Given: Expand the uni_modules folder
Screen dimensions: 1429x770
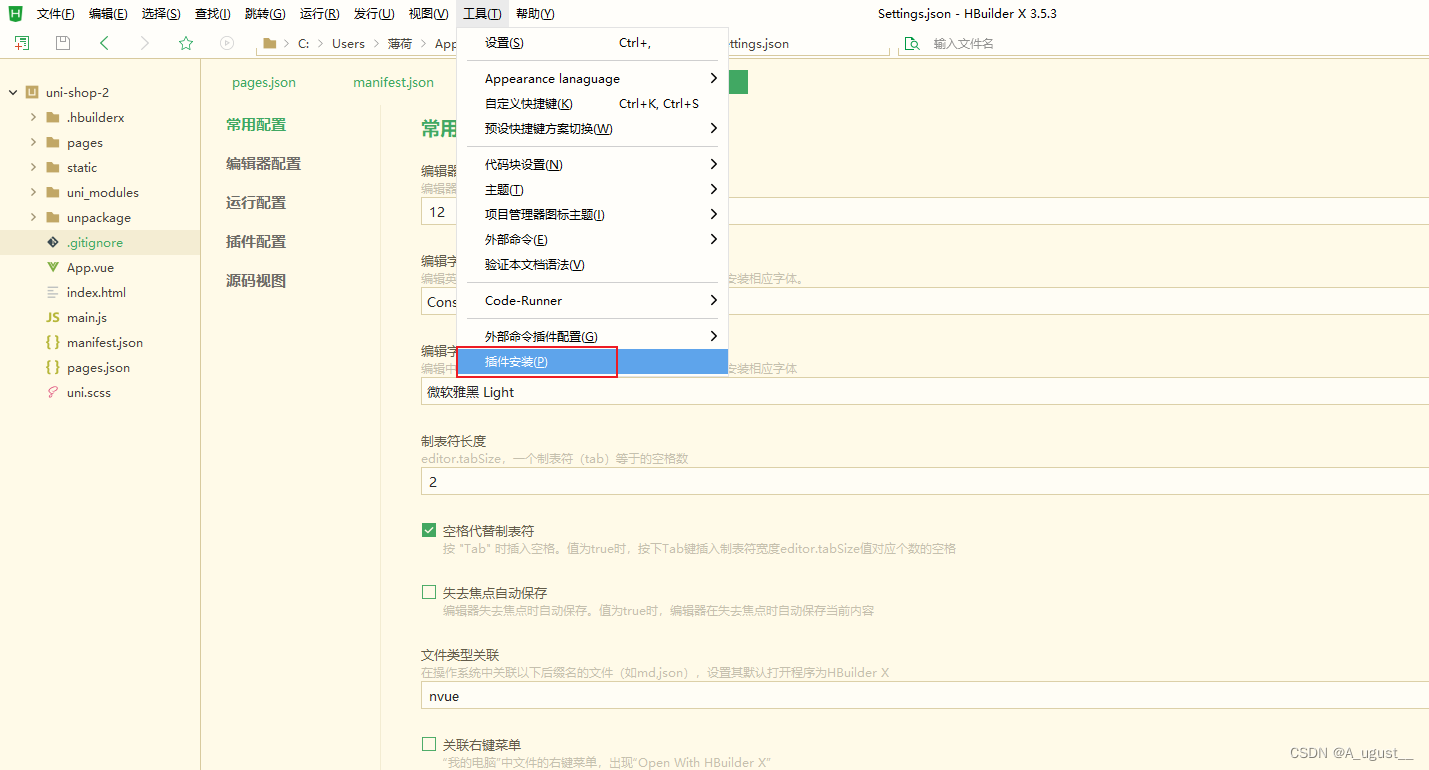Looking at the screenshot, I should click(x=33, y=192).
